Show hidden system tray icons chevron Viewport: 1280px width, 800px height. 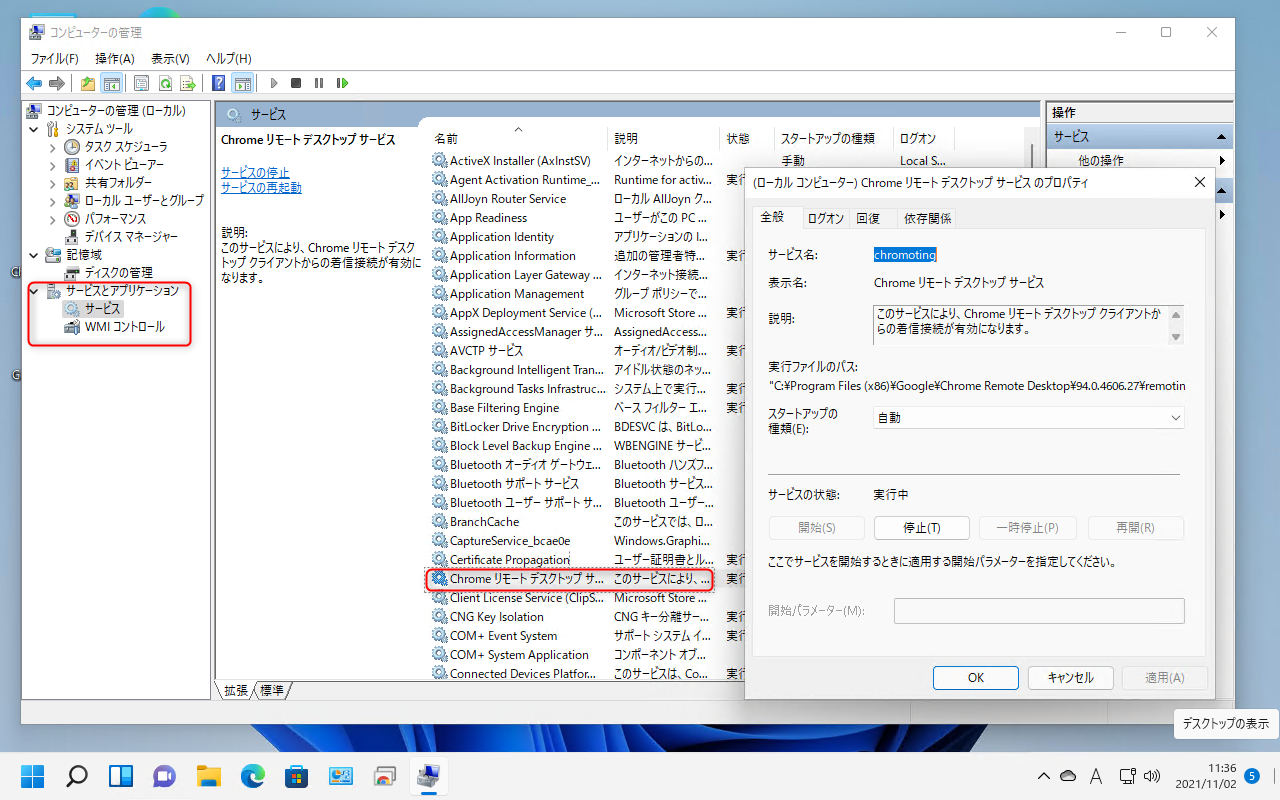click(x=1043, y=776)
